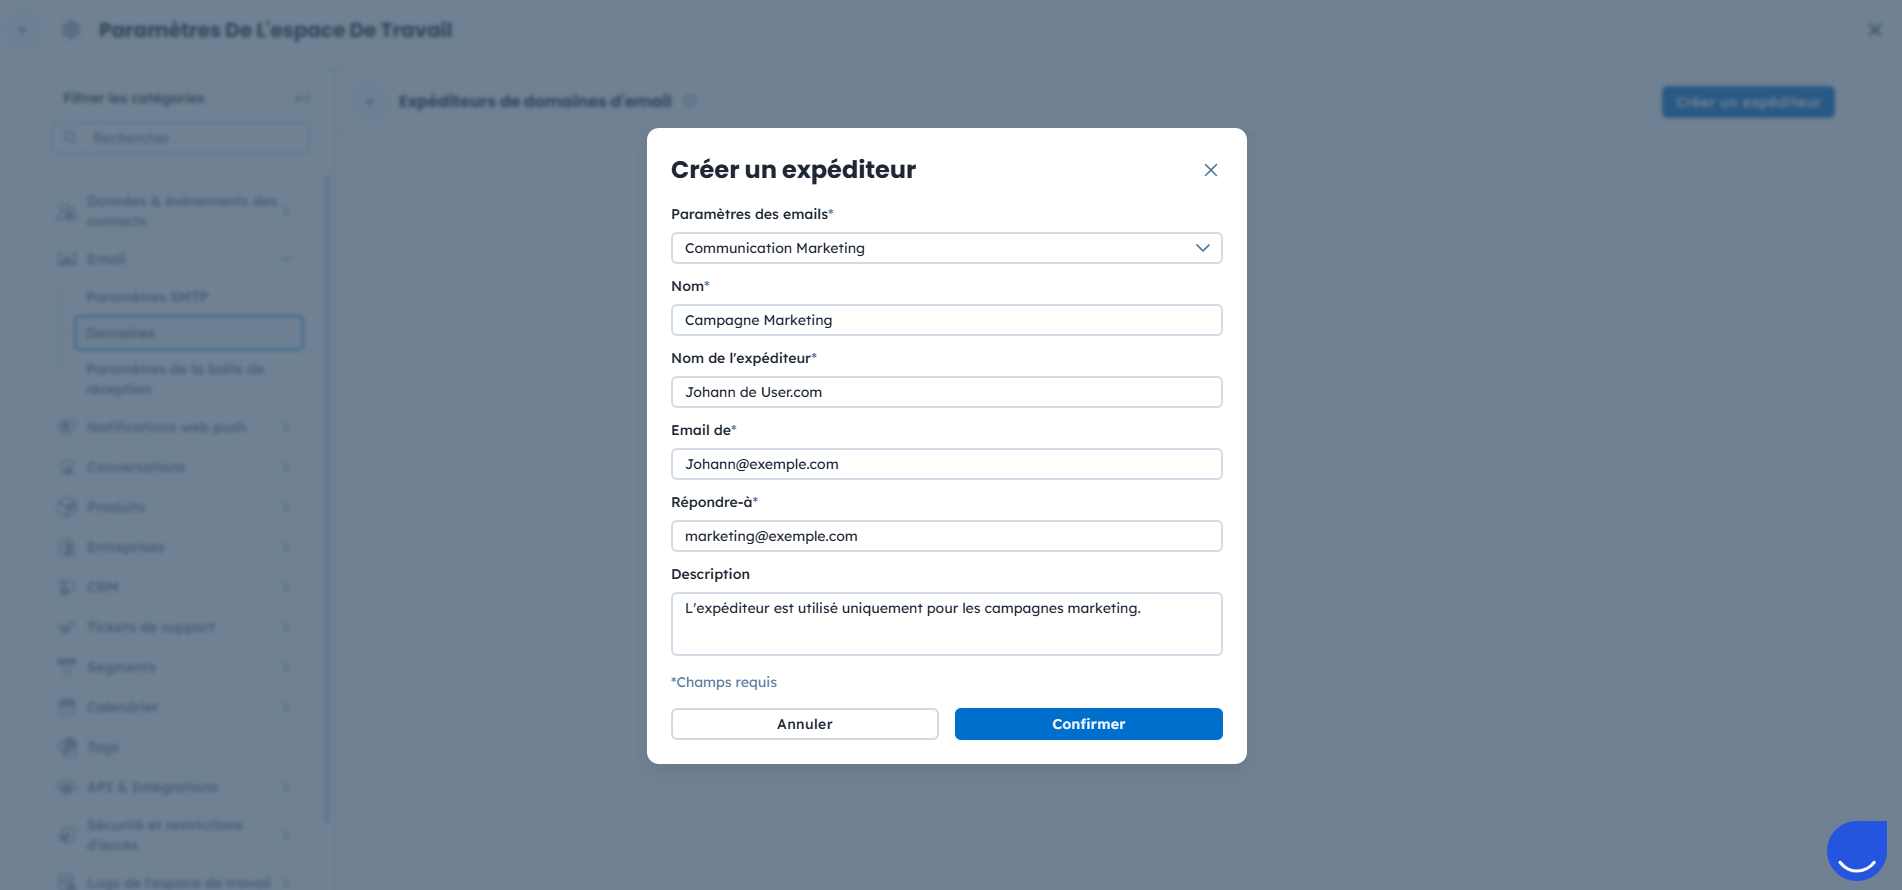Click the Email de input field
Image resolution: width=1902 pixels, height=890 pixels.
coord(946,464)
